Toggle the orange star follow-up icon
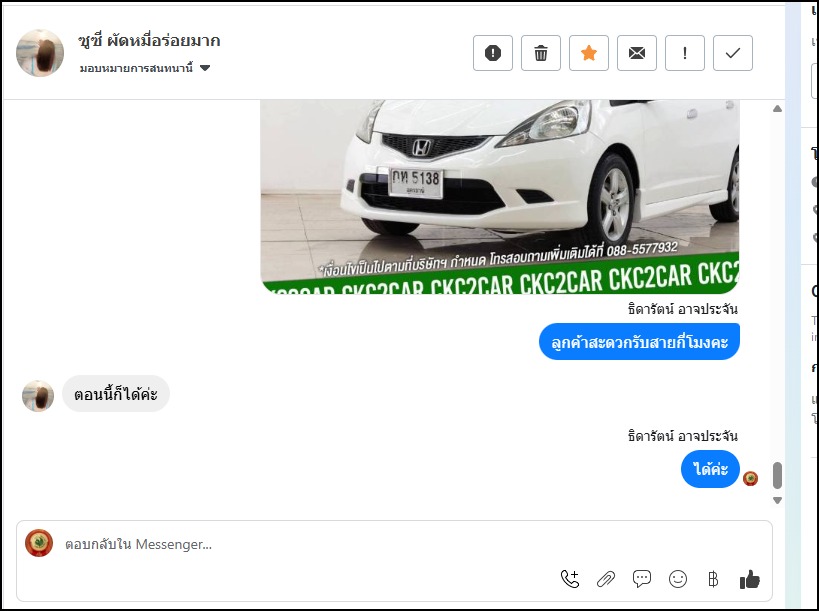Screen dimensions: 819x611 (589, 53)
